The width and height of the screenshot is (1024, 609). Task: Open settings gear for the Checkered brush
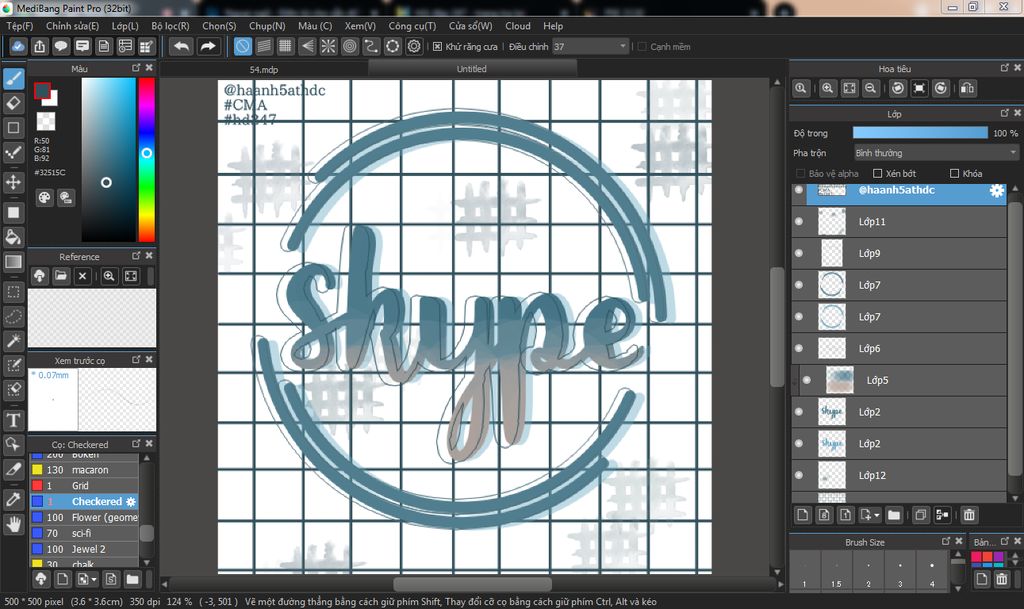click(x=131, y=501)
